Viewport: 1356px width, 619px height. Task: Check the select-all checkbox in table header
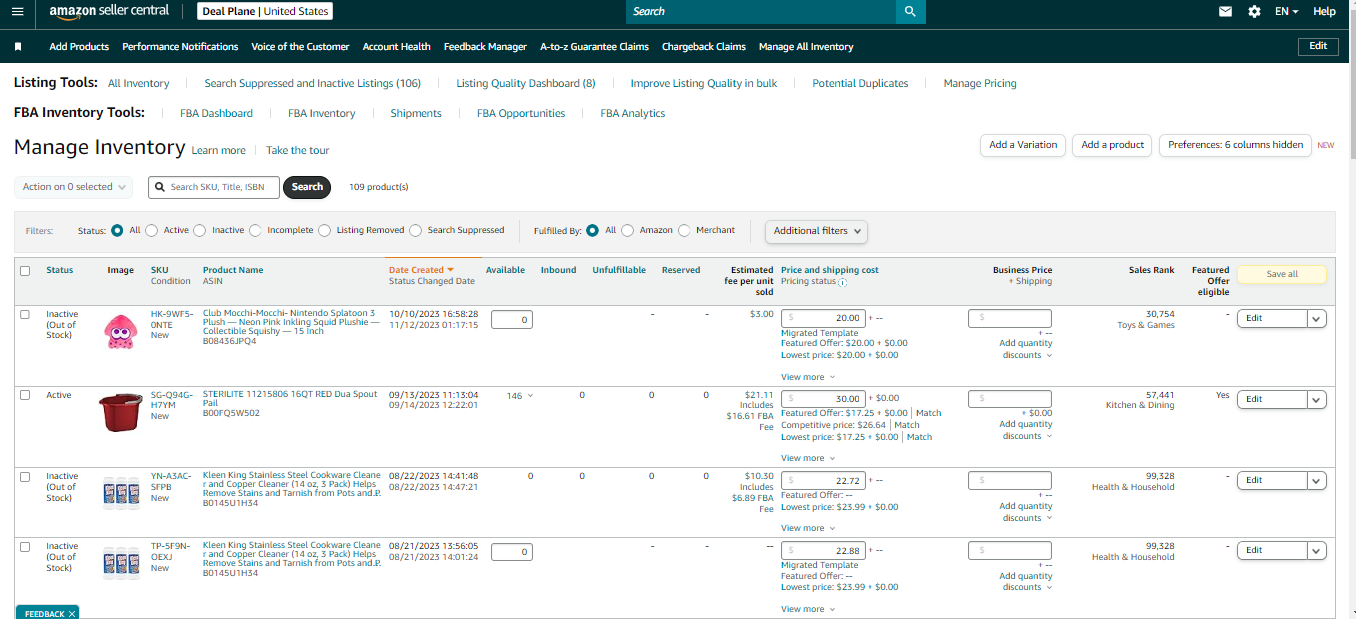(25, 270)
